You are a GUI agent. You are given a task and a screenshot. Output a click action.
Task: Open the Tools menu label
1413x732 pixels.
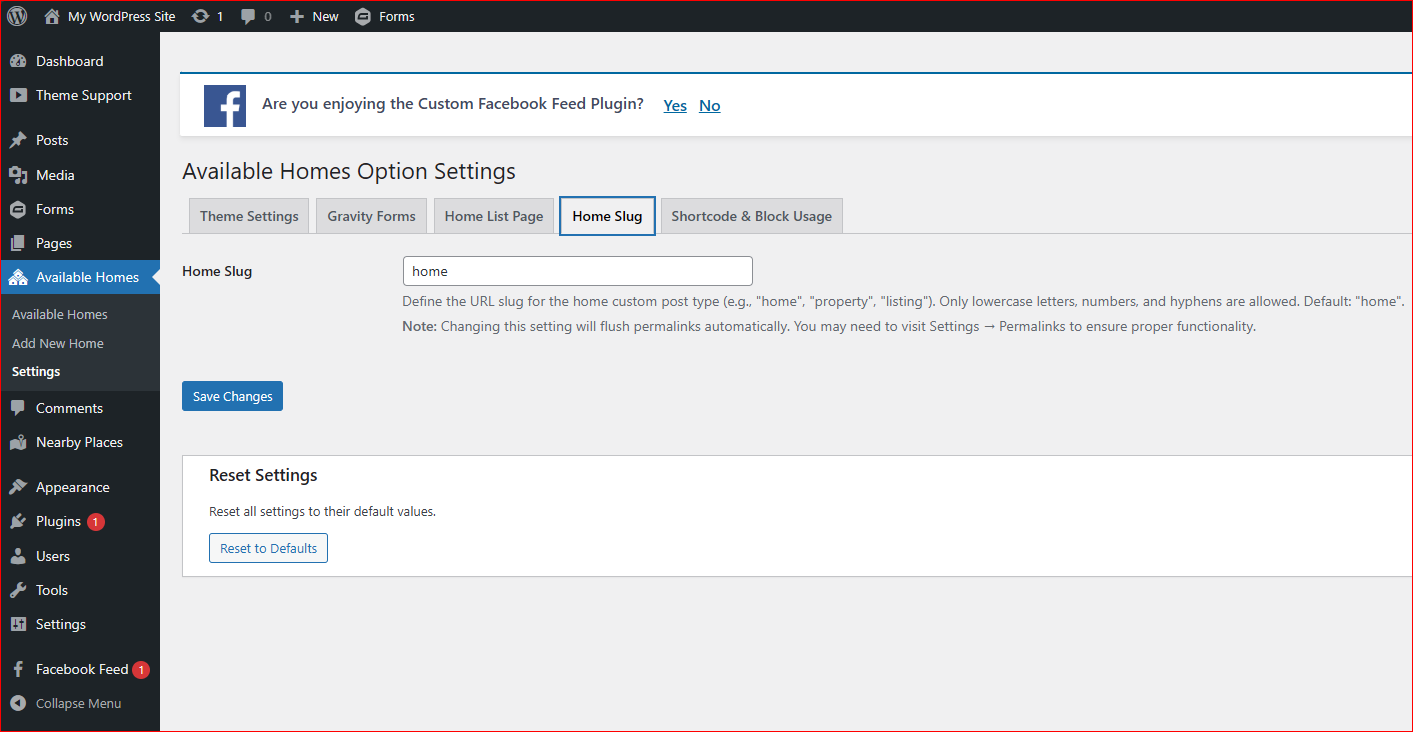52,590
